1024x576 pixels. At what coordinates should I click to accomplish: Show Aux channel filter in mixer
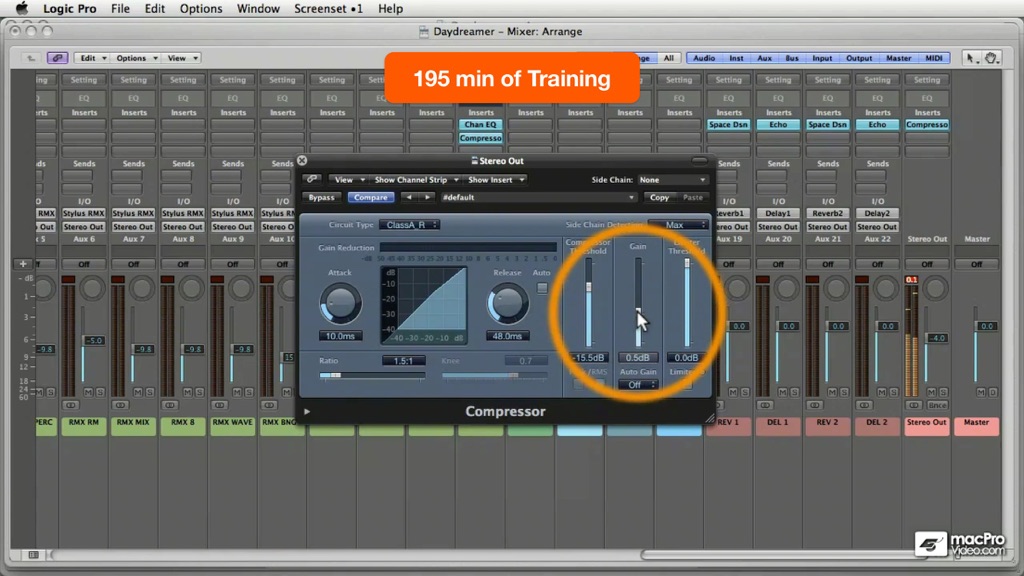point(764,58)
